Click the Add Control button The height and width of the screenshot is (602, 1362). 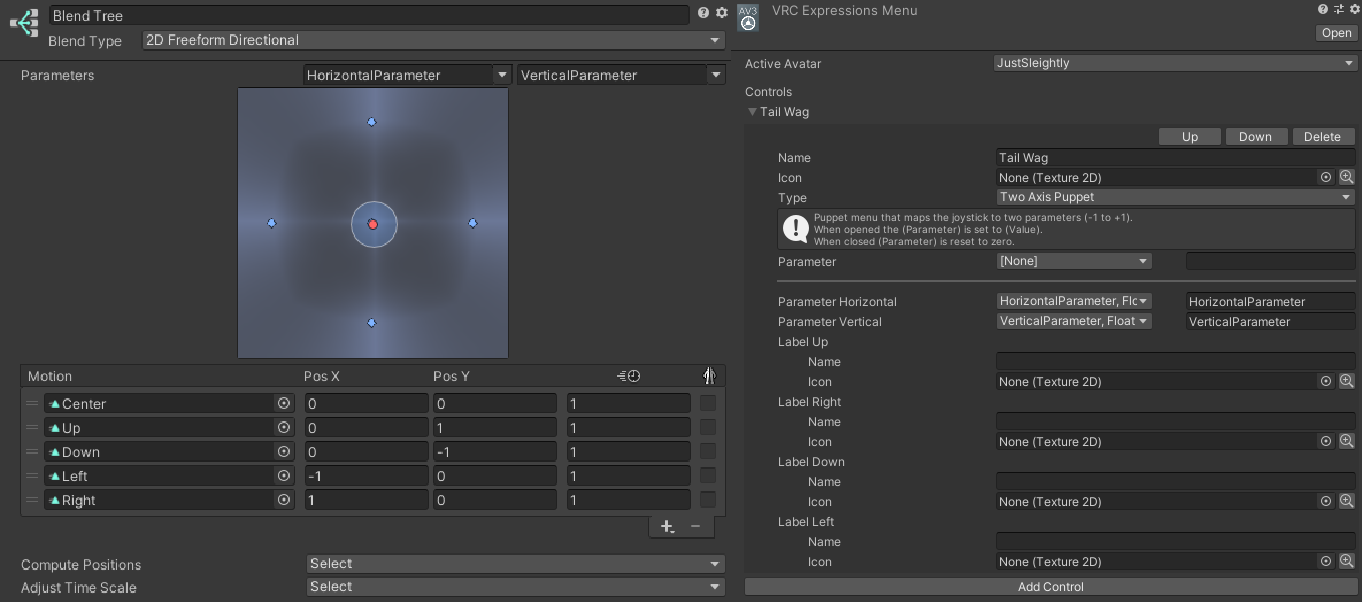coord(1050,586)
